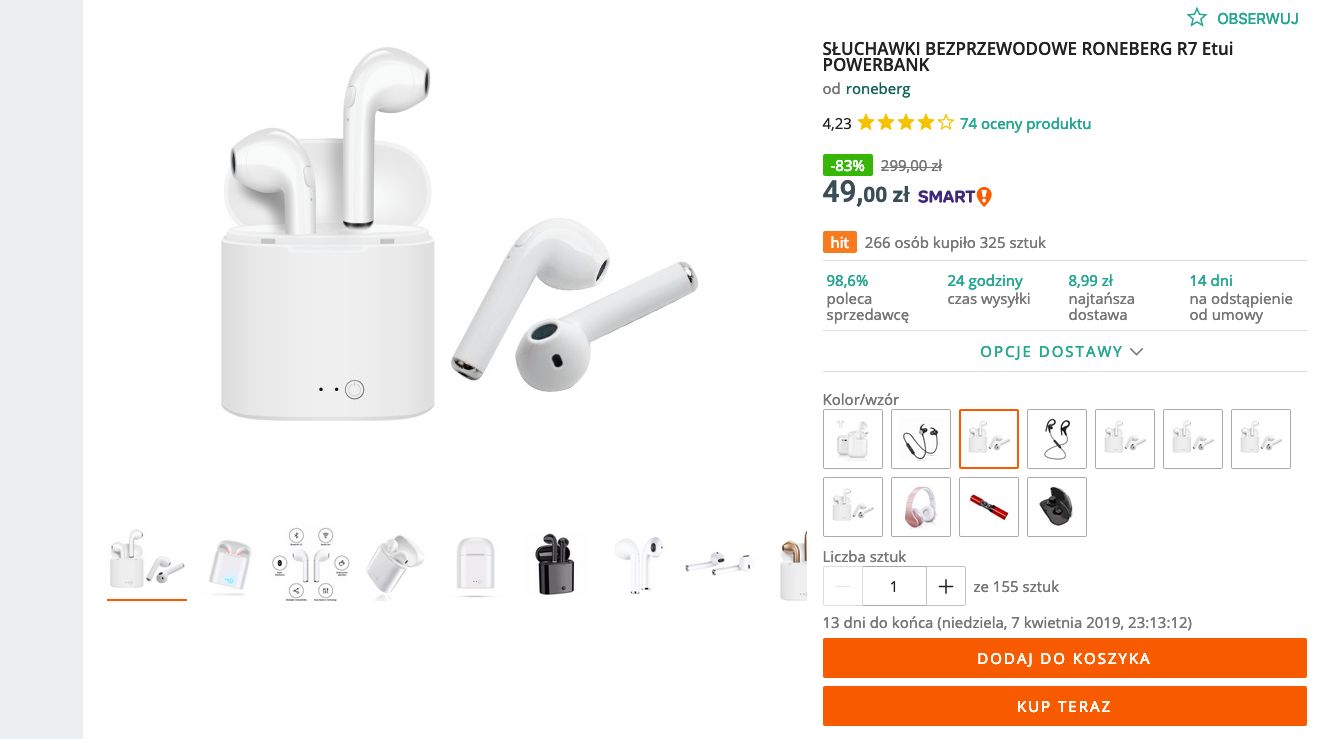The height and width of the screenshot is (739, 1328).
Task: Select the pink over-ear headphones variant
Action: tap(921, 507)
